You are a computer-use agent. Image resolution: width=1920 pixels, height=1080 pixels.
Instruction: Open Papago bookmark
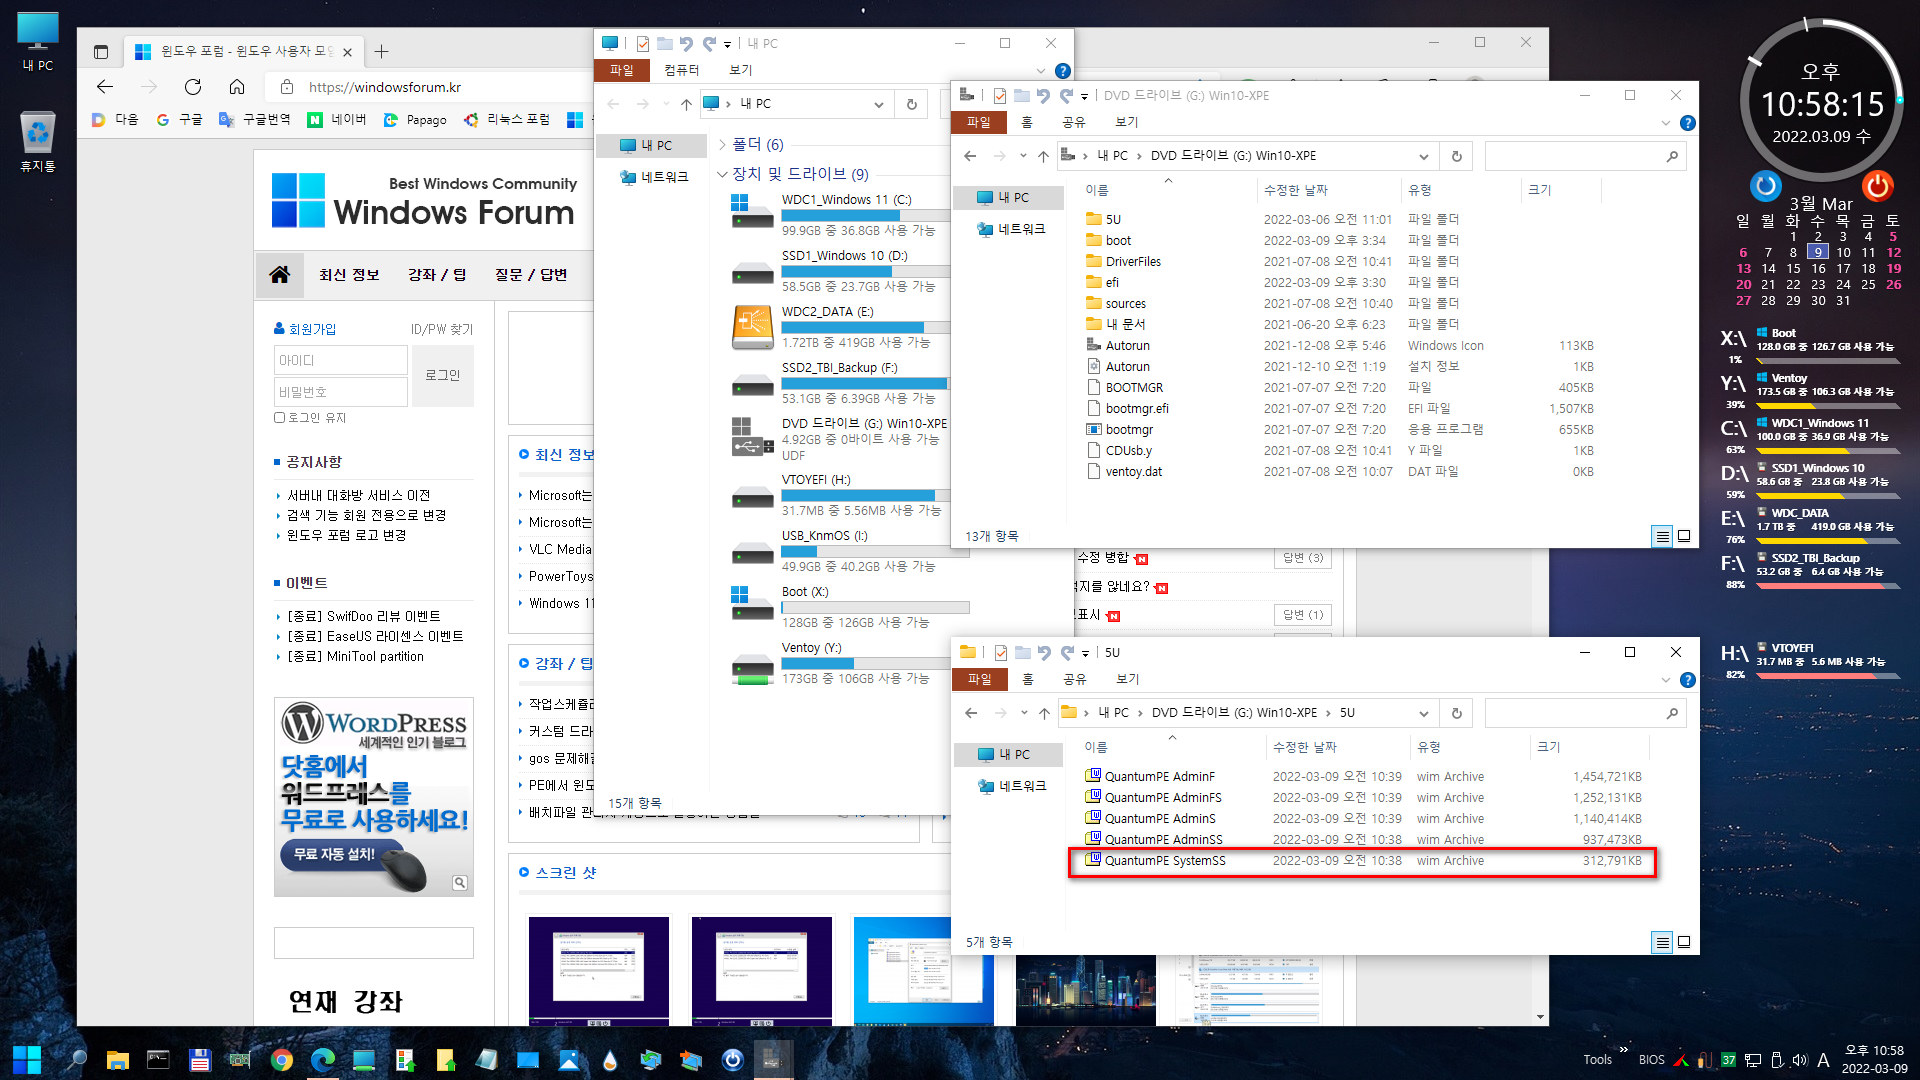415,119
